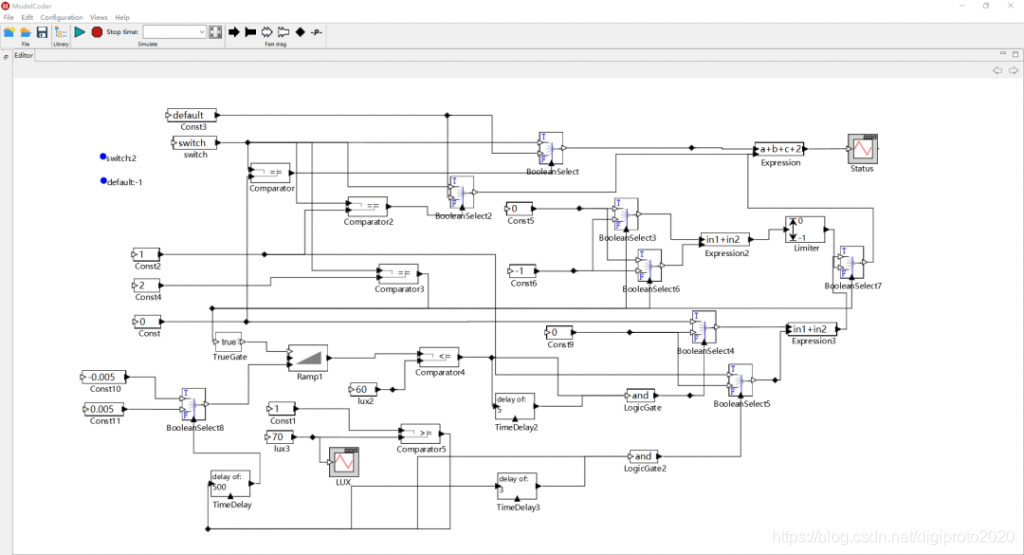The width and height of the screenshot is (1024, 555).
Task: Select the BooleanSelect8 block
Action: point(194,404)
